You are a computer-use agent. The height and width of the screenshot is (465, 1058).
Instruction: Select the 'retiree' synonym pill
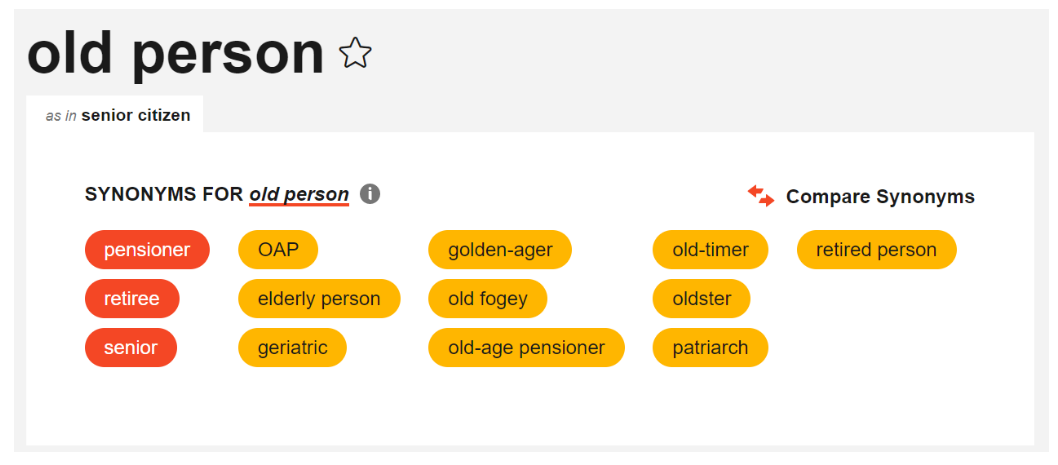(x=132, y=299)
